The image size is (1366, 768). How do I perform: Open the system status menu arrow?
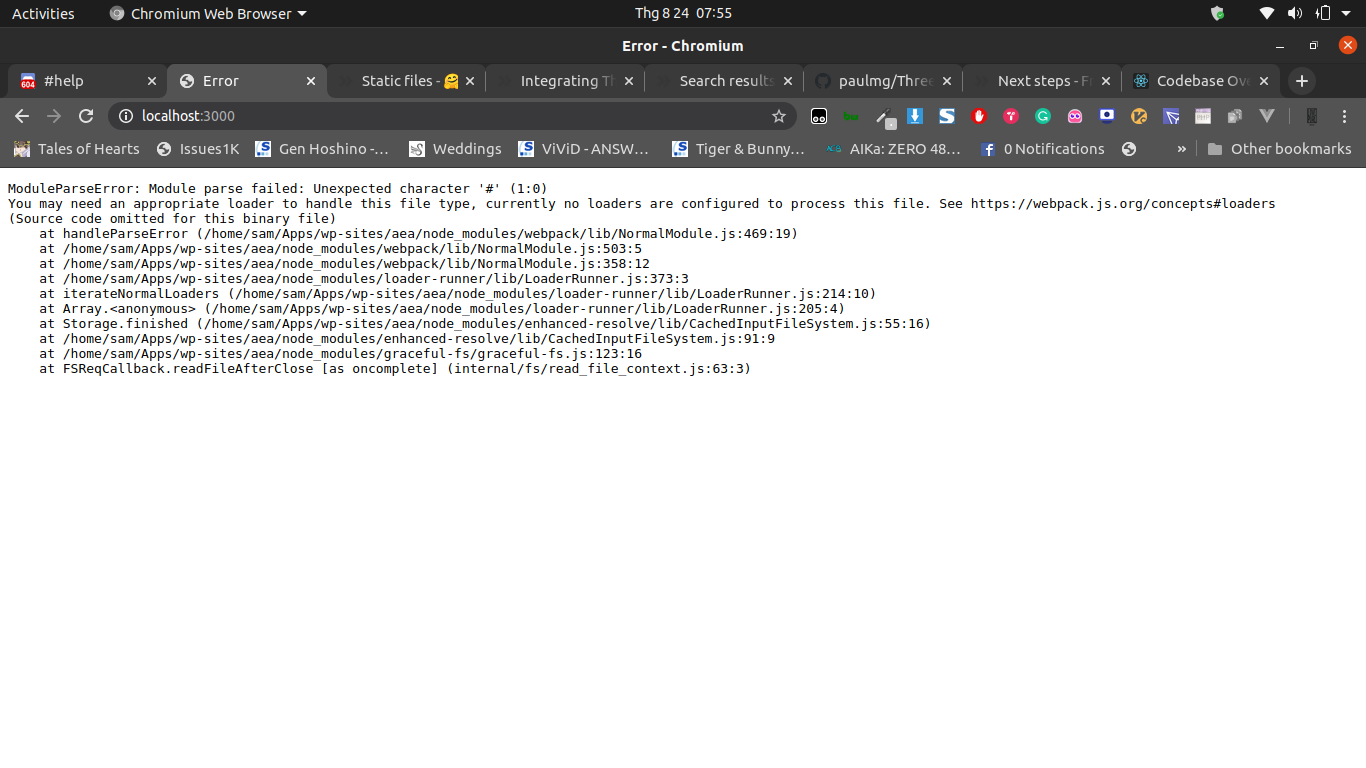click(x=1347, y=14)
